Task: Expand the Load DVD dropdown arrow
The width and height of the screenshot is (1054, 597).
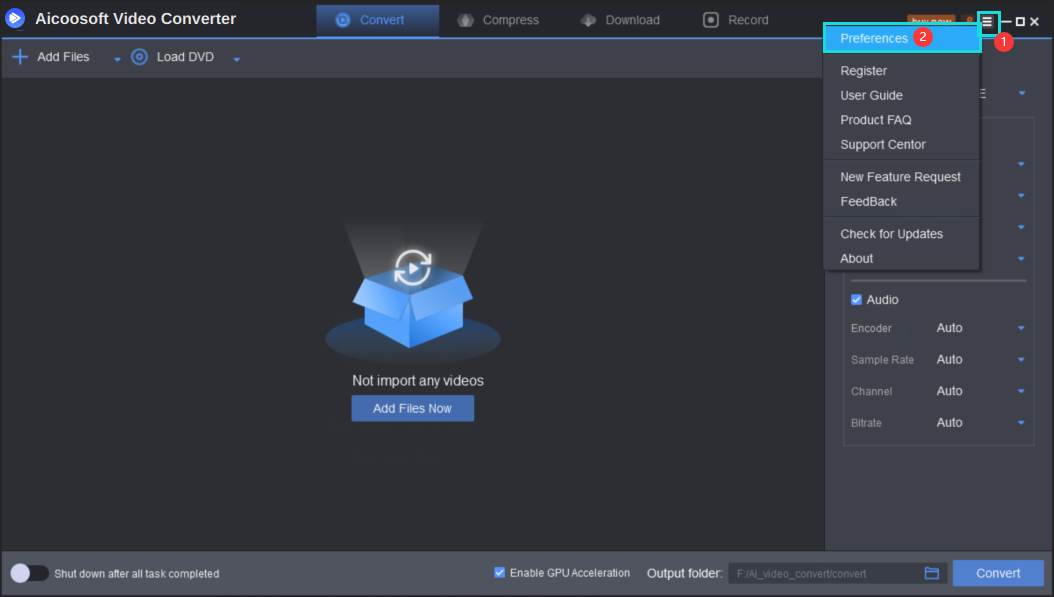Action: click(237, 59)
